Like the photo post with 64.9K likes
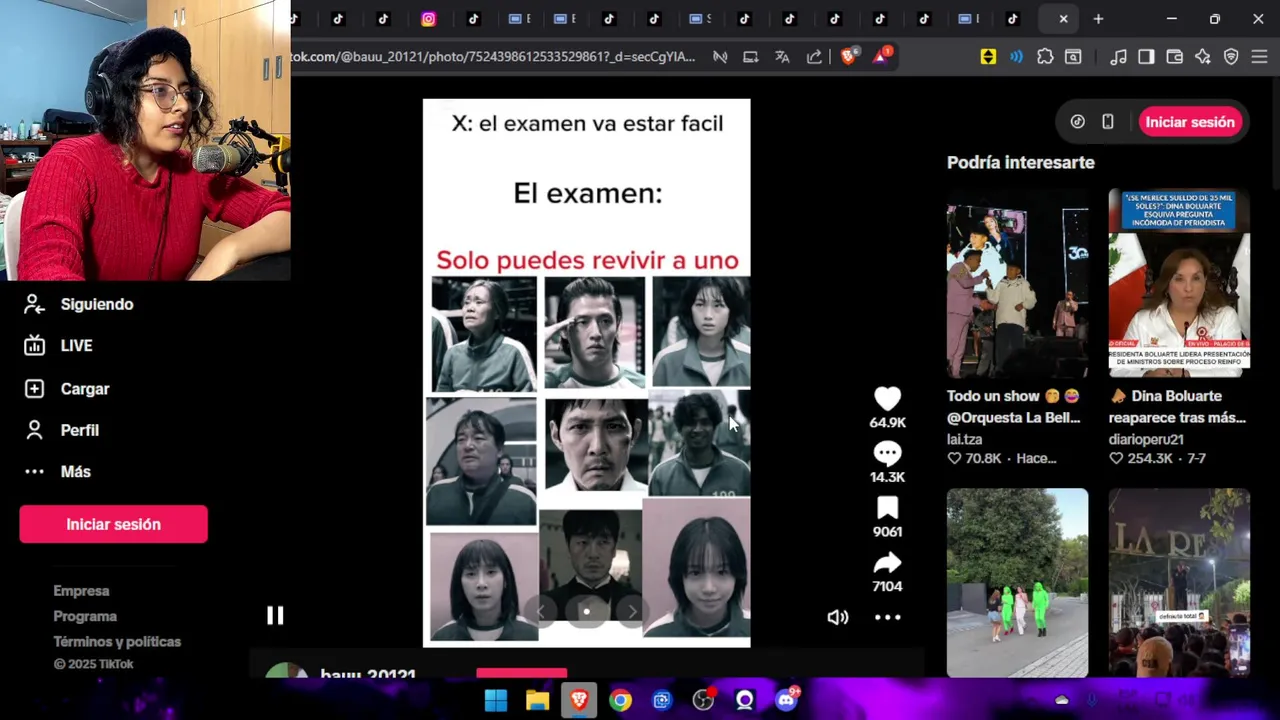Screen dimensions: 1280x720 pos(887,399)
